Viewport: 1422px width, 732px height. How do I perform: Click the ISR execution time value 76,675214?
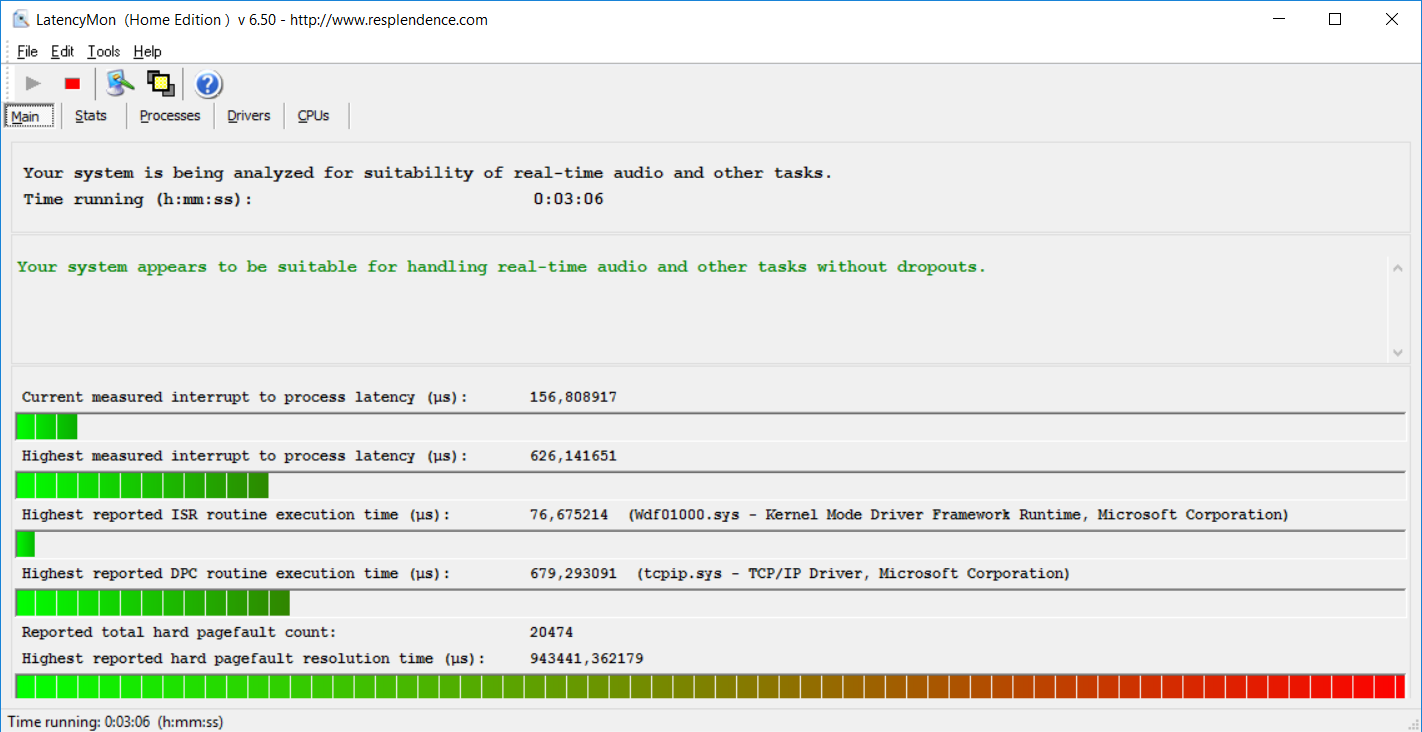point(569,515)
